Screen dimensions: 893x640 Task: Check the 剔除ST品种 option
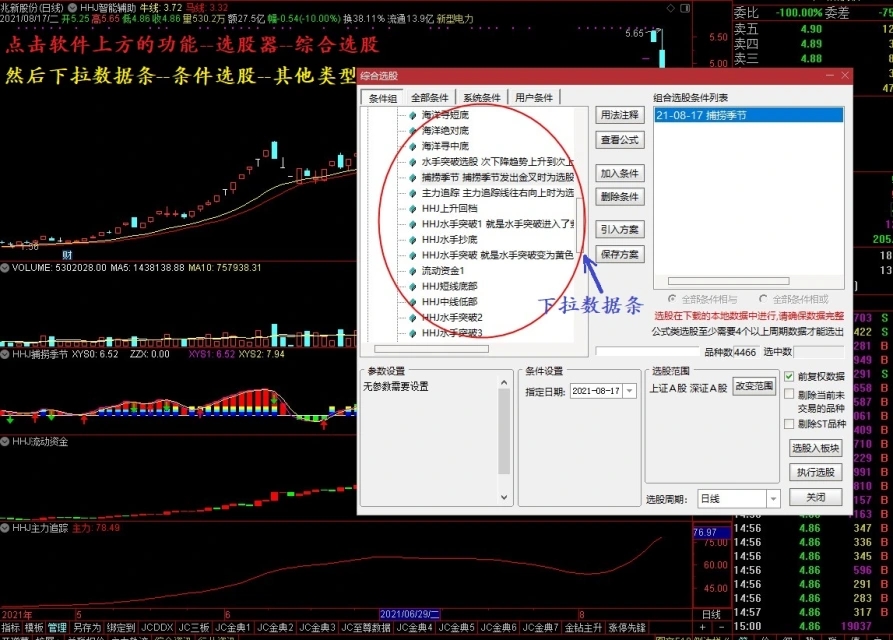pyautogui.click(x=790, y=424)
